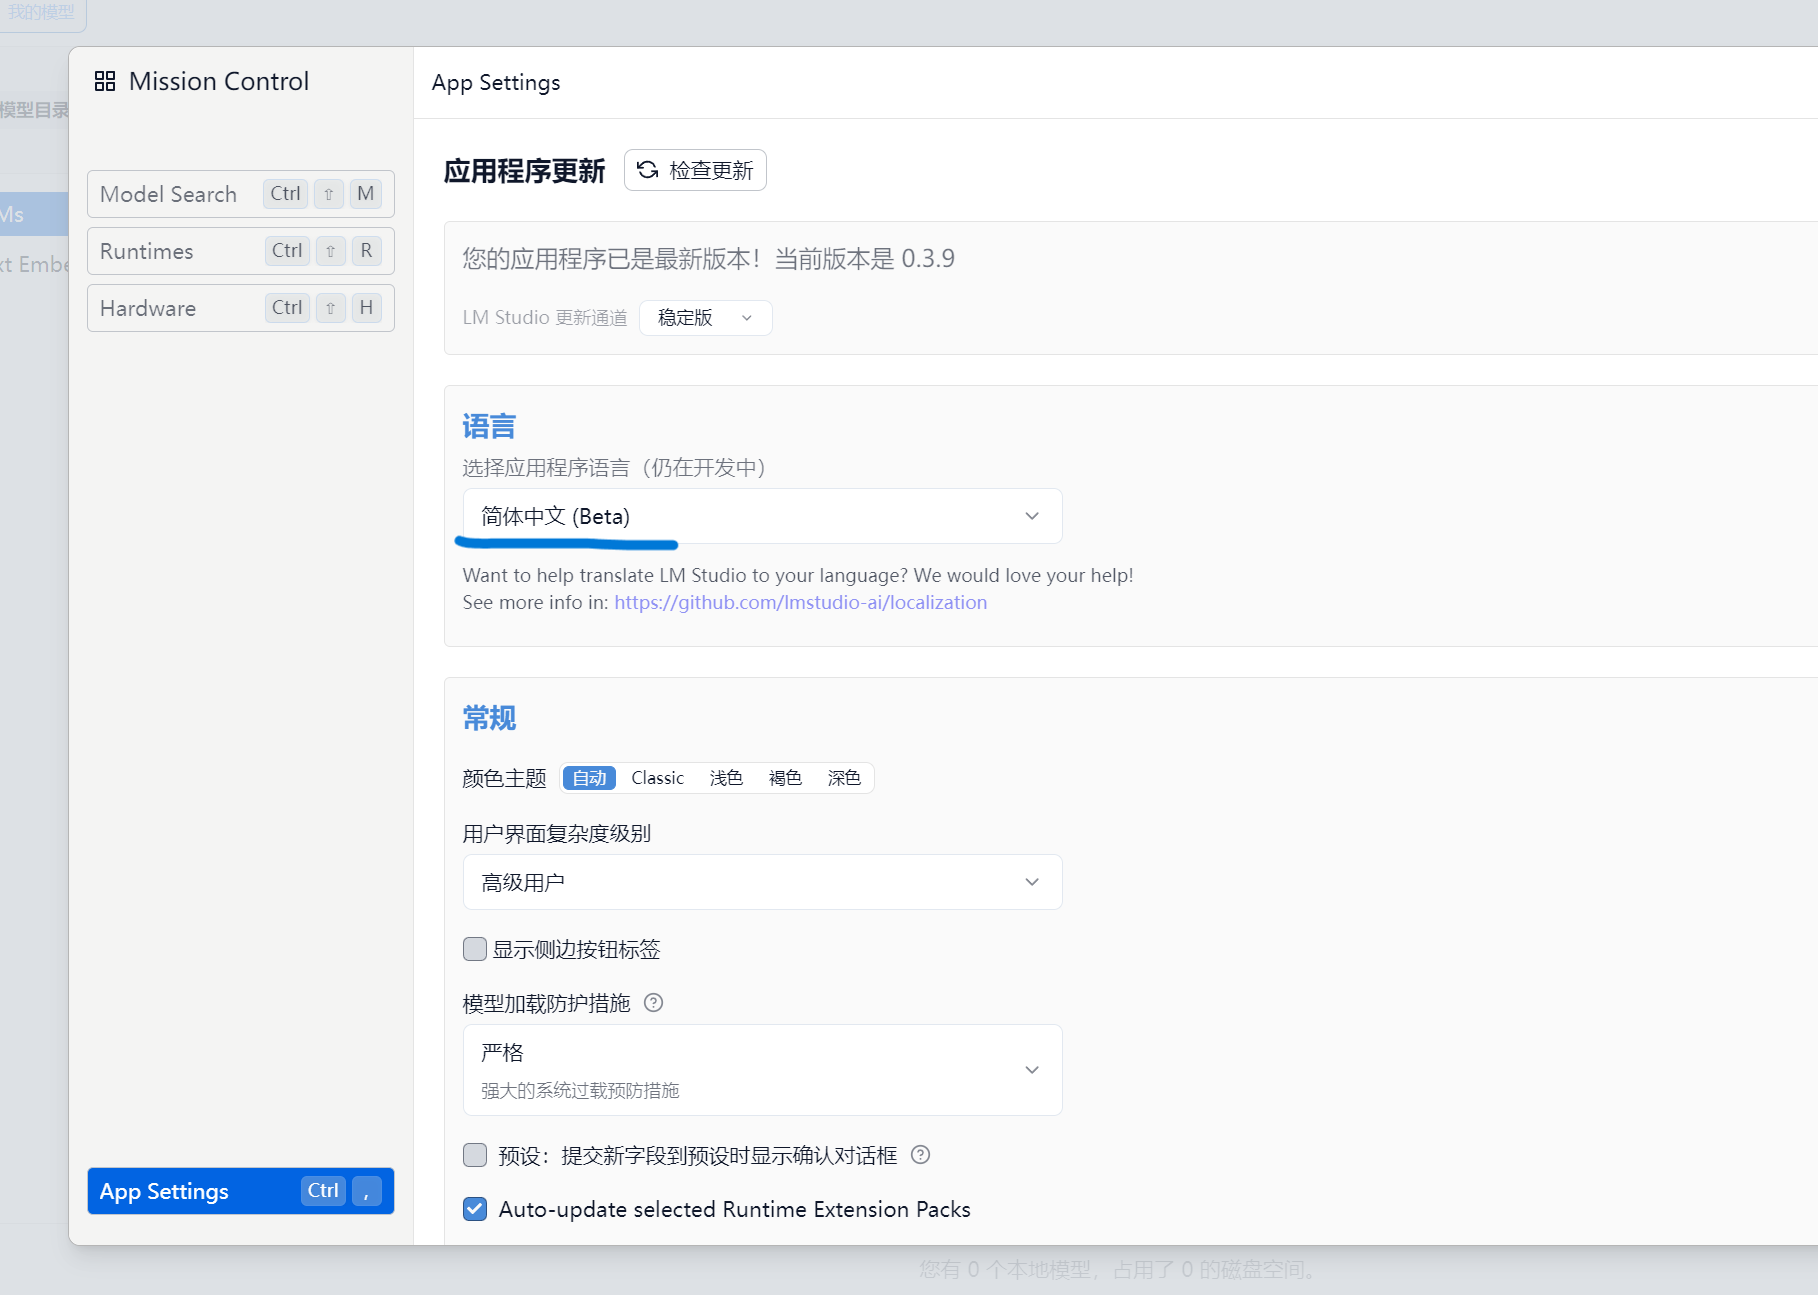Click chevron of 高级用户 complexity dropdown
This screenshot has height=1295, width=1818.
[x=1032, y=882]
